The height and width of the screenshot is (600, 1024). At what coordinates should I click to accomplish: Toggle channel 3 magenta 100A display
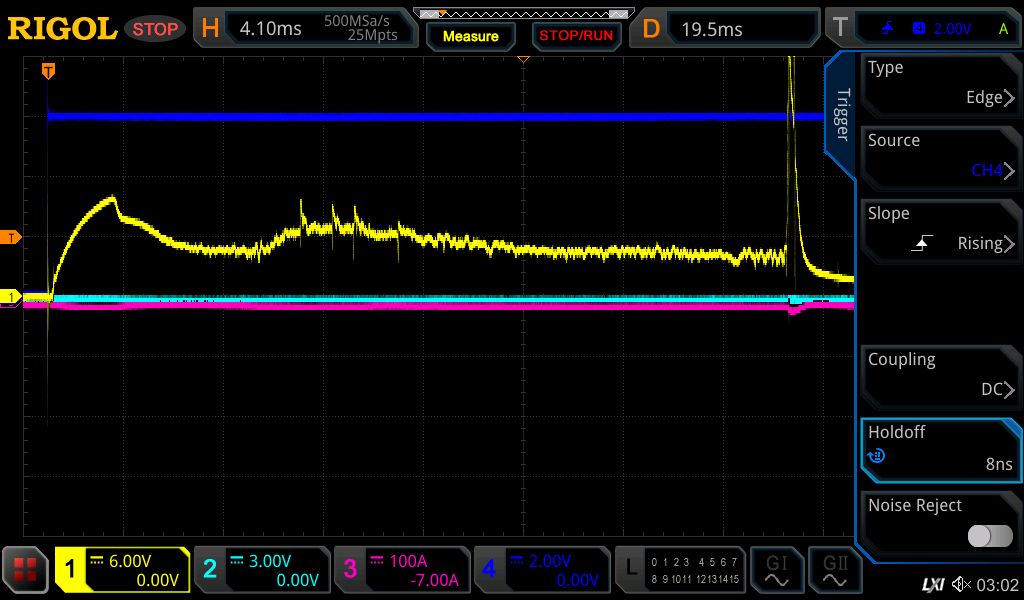tap(401, 570)
